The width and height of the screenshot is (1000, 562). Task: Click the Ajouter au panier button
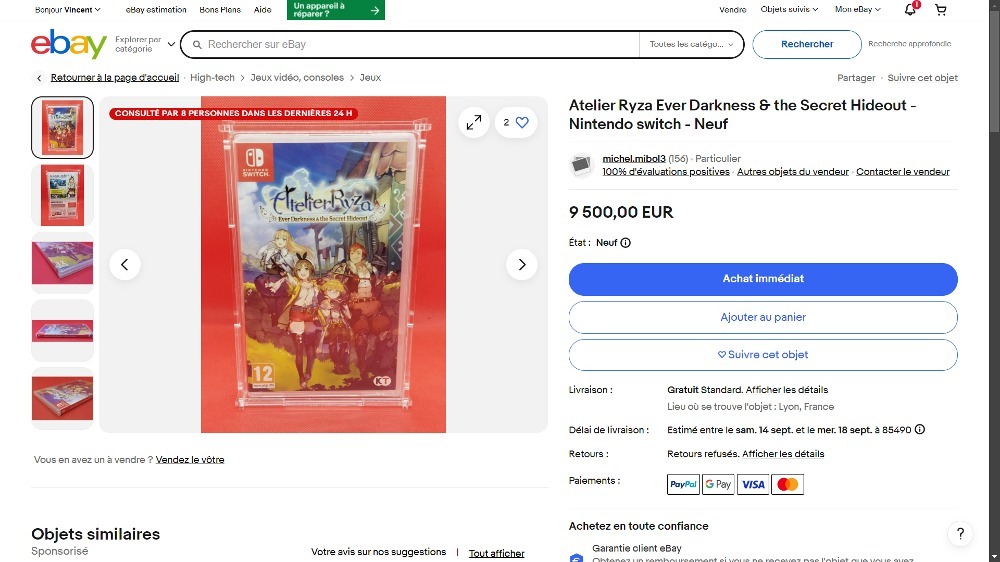763,317
